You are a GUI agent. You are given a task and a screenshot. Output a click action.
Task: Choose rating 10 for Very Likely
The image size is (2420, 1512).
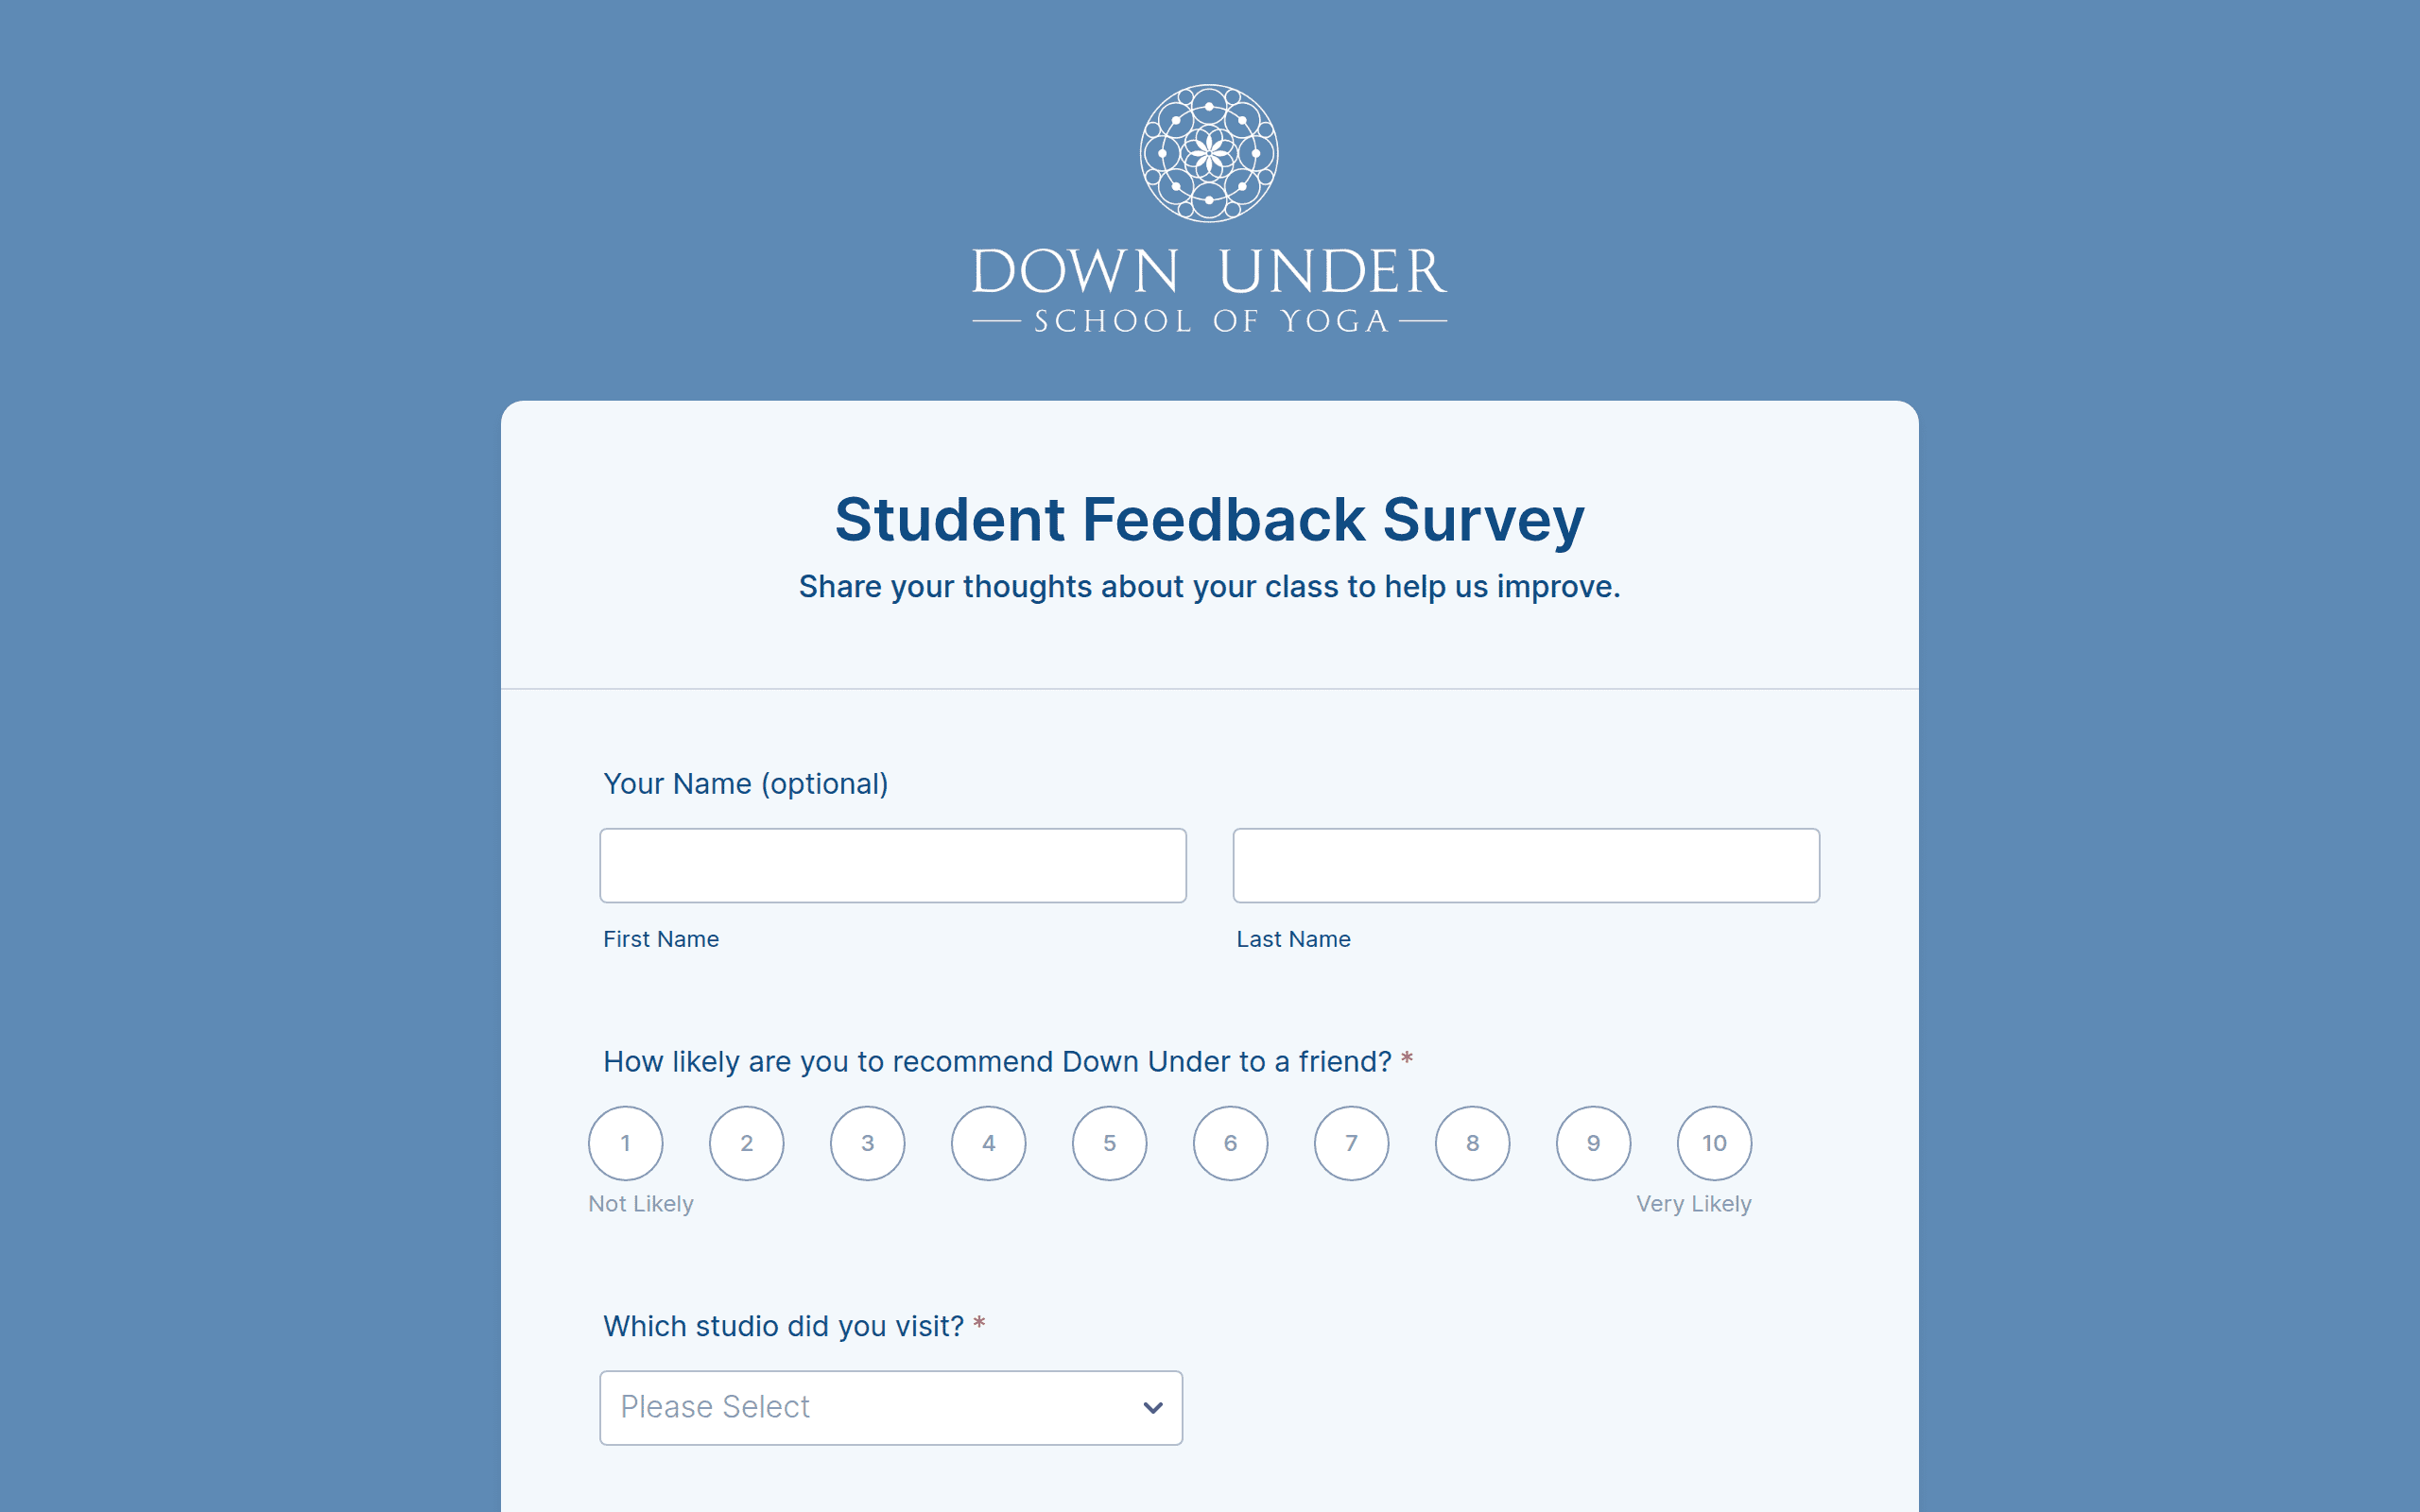(1715, 1143)
